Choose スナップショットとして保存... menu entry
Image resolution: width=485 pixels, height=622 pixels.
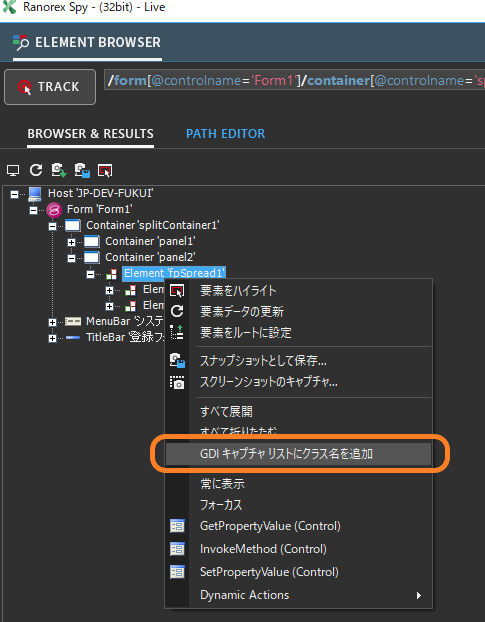click(x=299, y=361)
